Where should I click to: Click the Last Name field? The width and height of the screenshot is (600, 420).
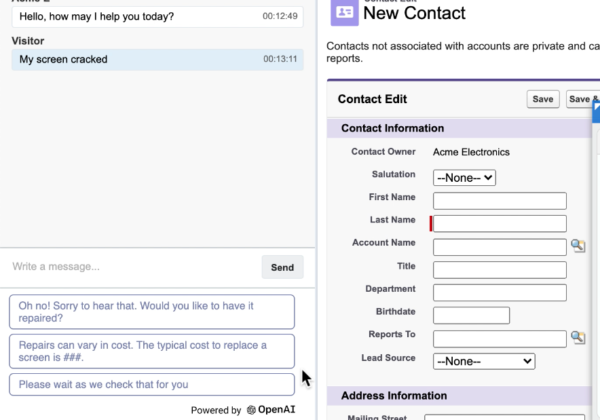click(500, 224)
